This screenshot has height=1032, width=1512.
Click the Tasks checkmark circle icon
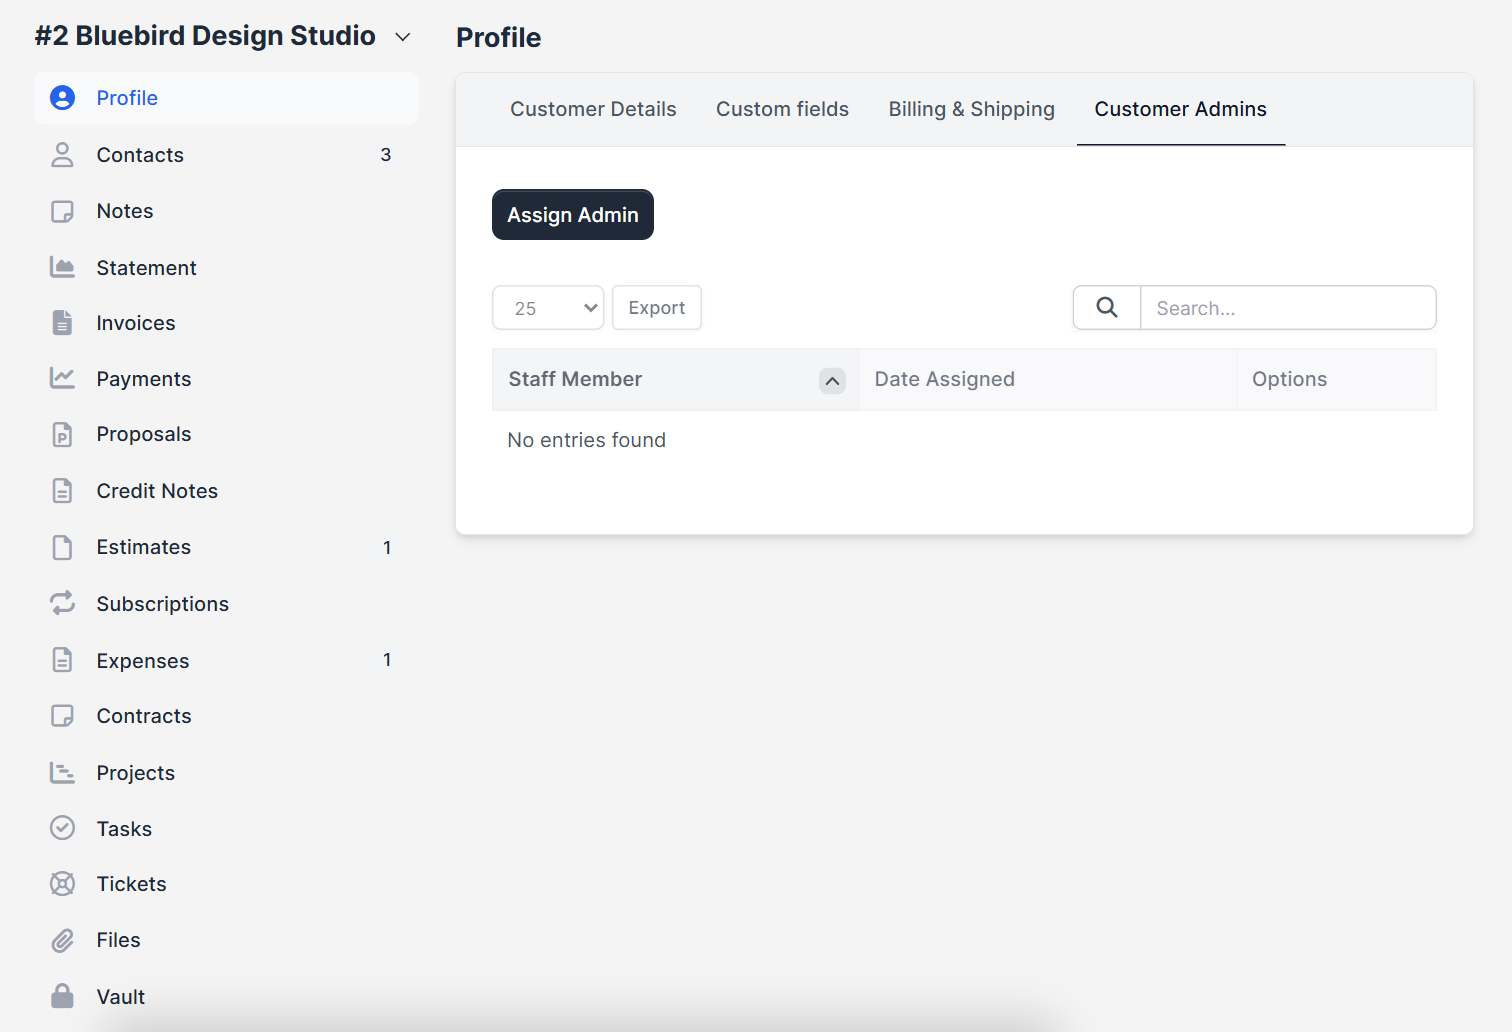click(62, 828)
